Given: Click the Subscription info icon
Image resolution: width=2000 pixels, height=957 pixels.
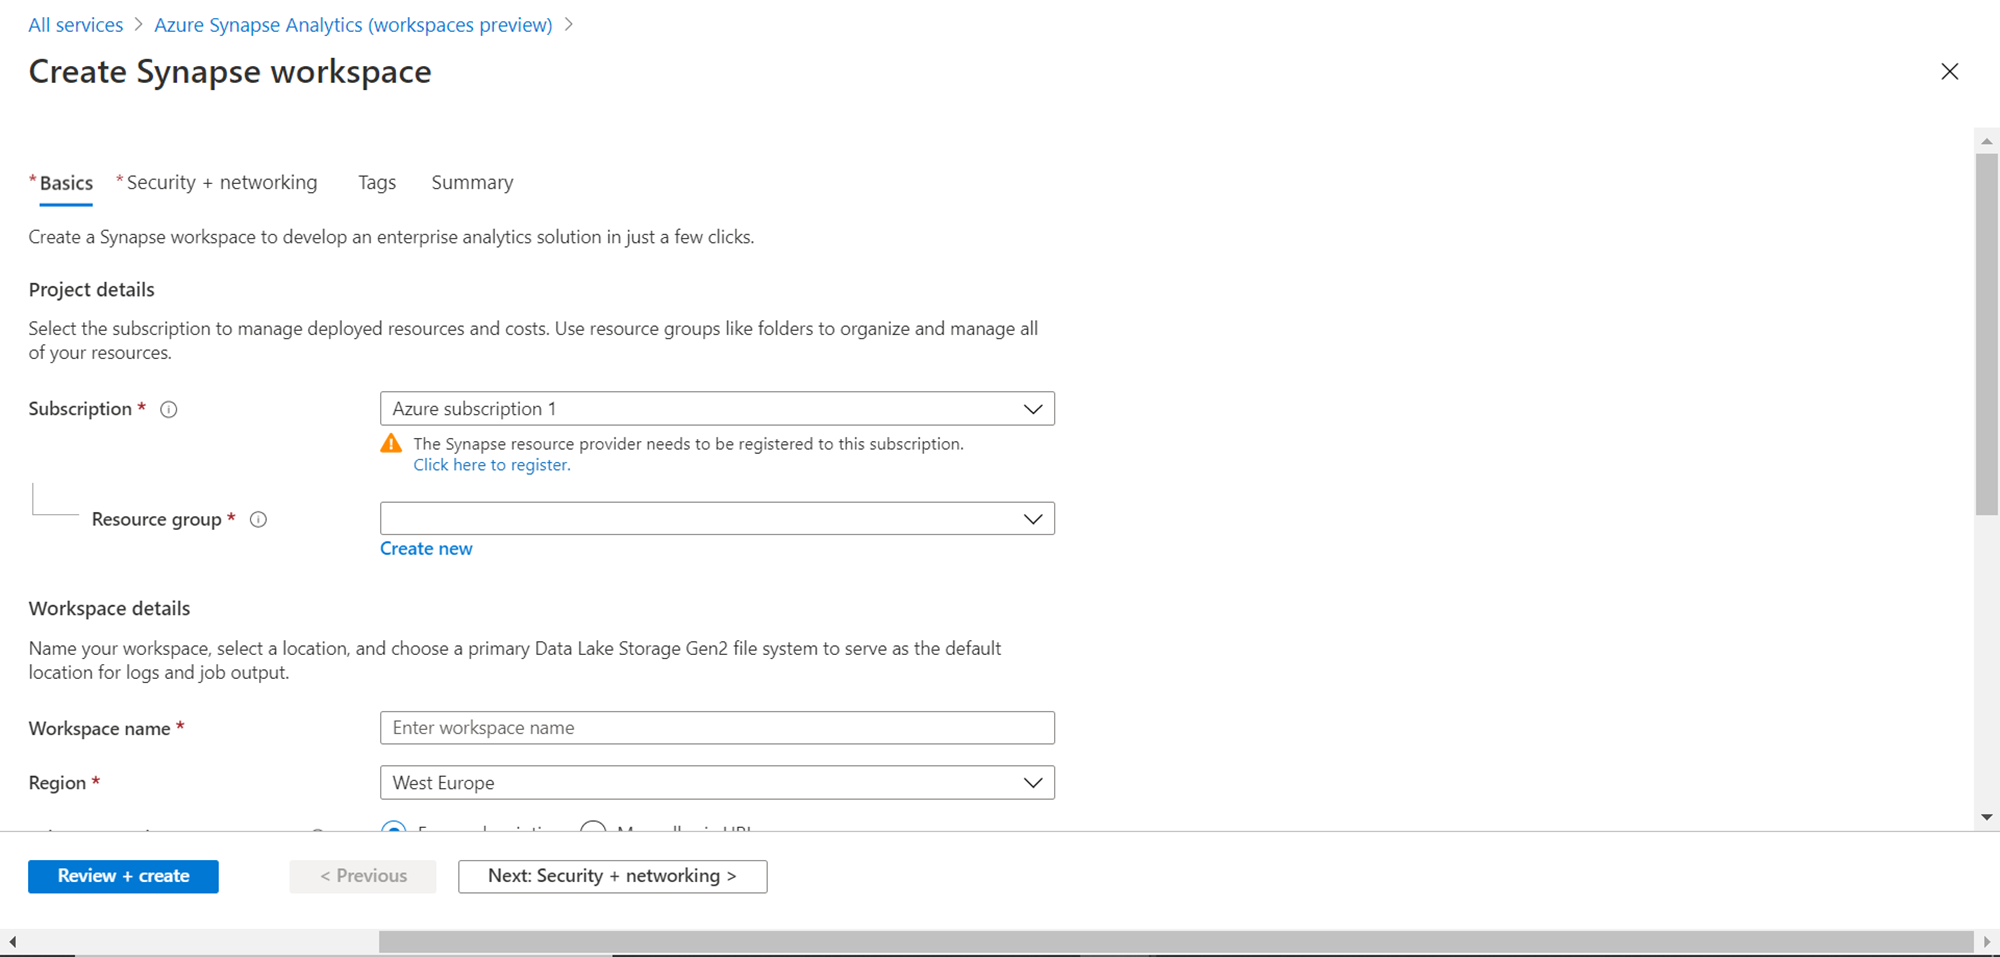Looking at the screenshot, I should 169,409.
